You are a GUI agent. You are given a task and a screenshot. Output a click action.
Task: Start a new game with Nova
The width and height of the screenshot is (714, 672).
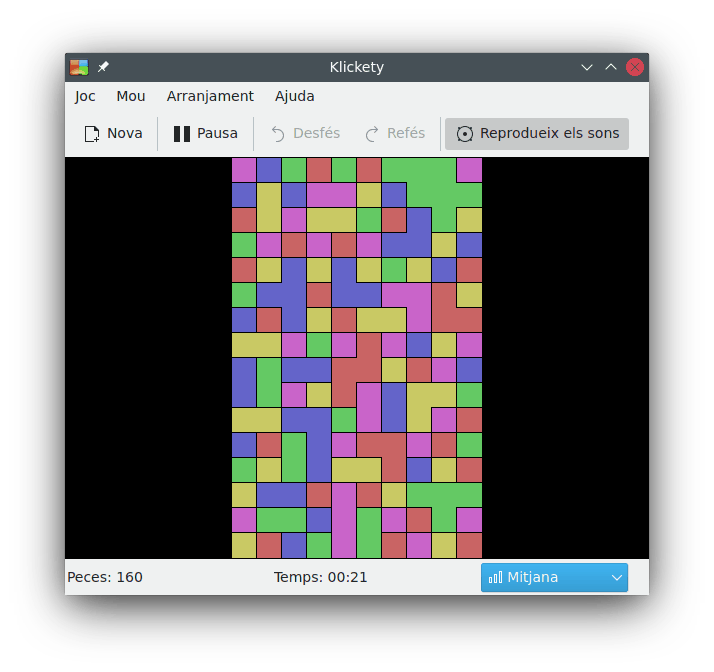coord(113,133)
